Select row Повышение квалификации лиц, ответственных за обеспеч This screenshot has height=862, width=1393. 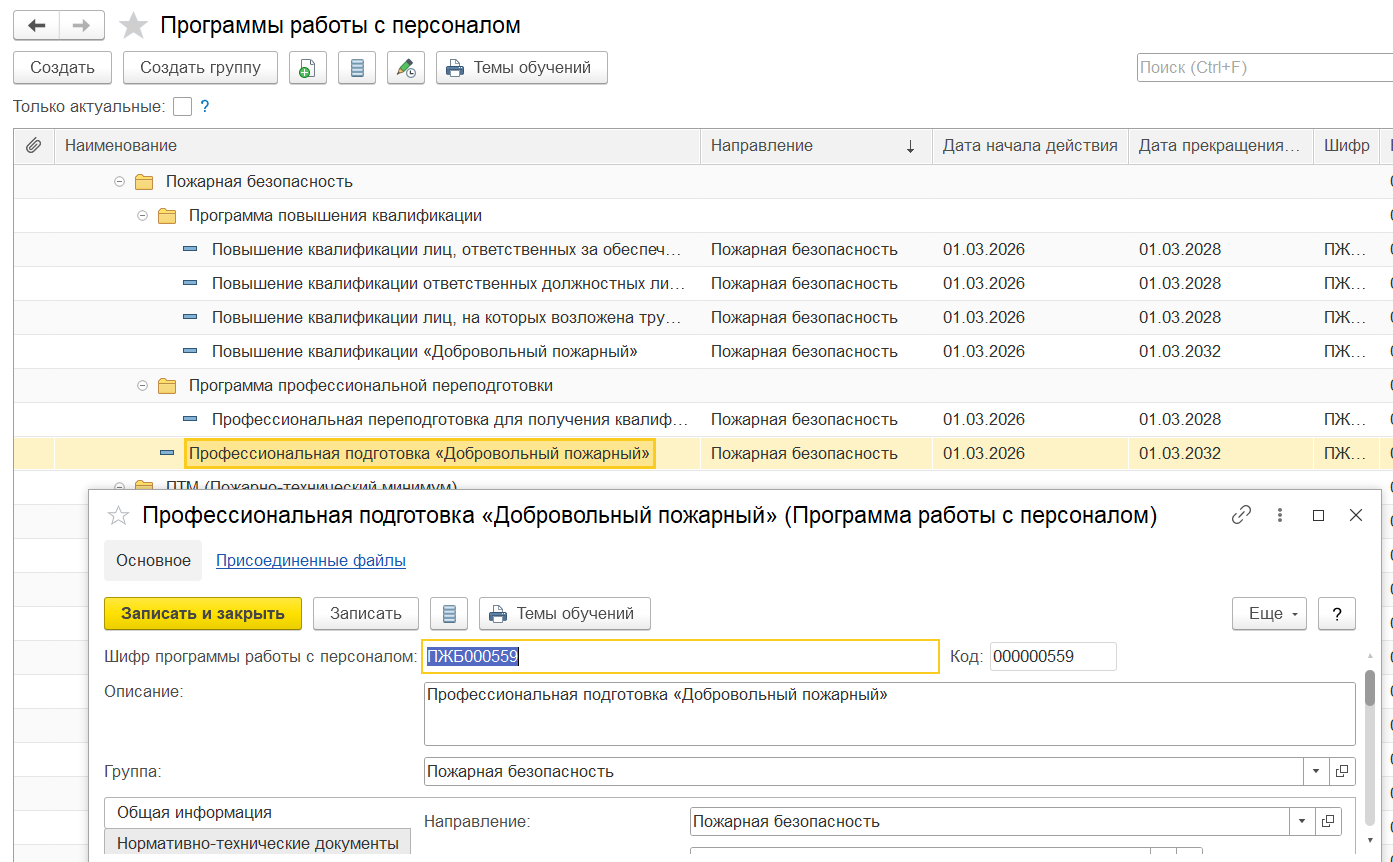702,250
